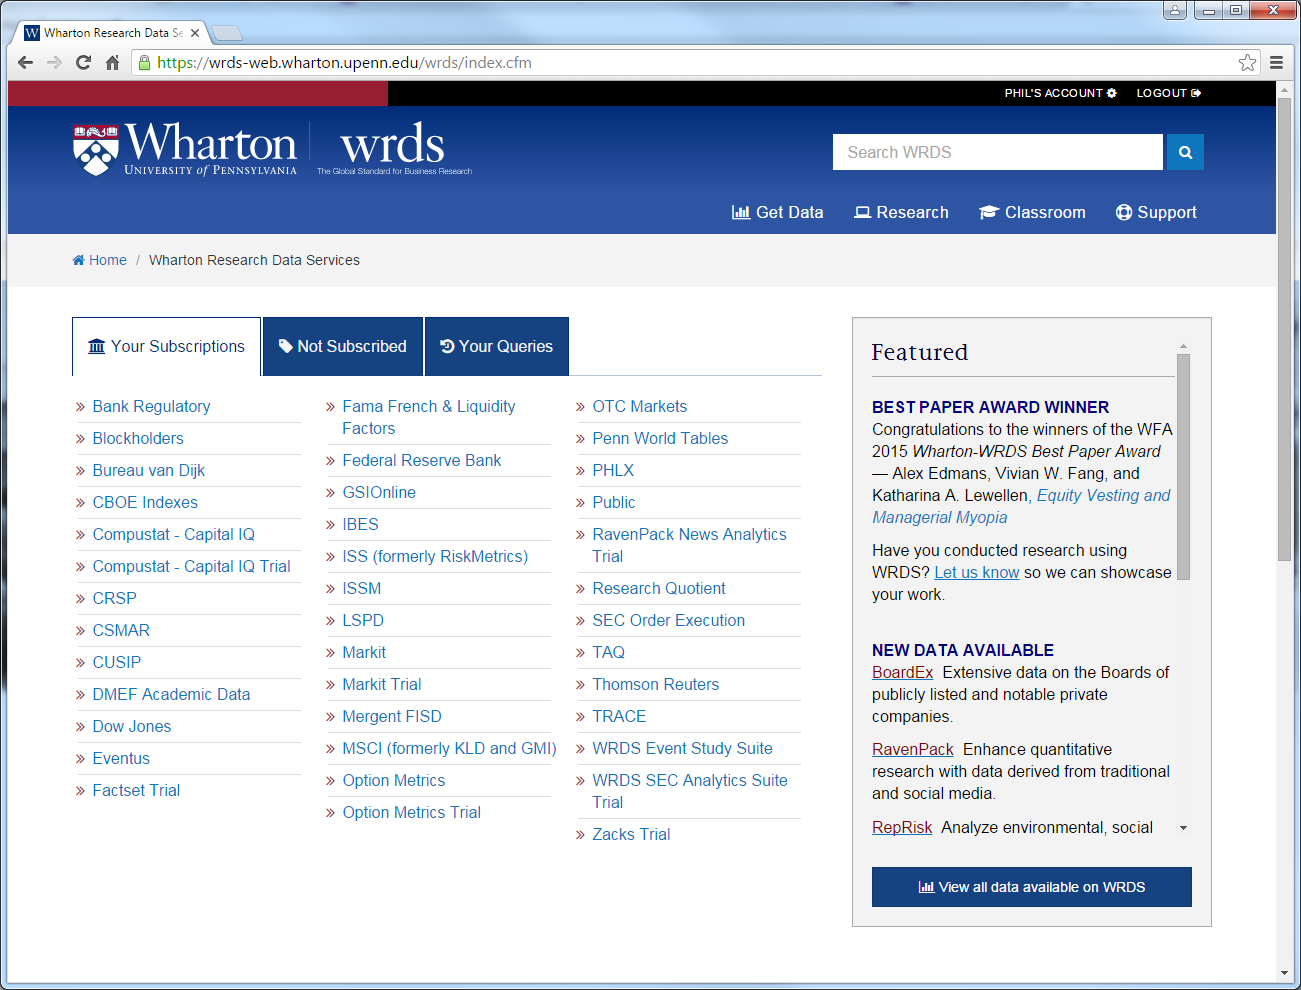Viewport: 1301px width, 990px height.
Task: Open the Eventus link
Action: [121, 758]
